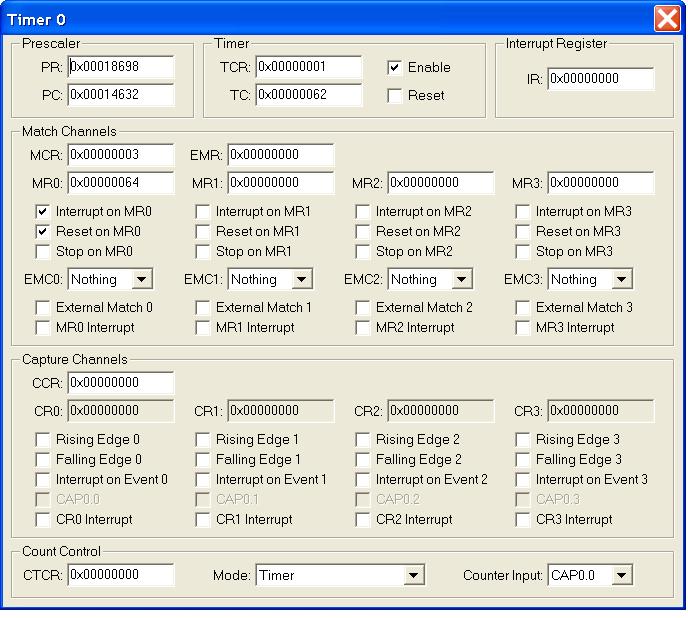Screen dimensions: 688x618
Task: Uncheck Interrupt on MR0
Action: tap(42, 212)
